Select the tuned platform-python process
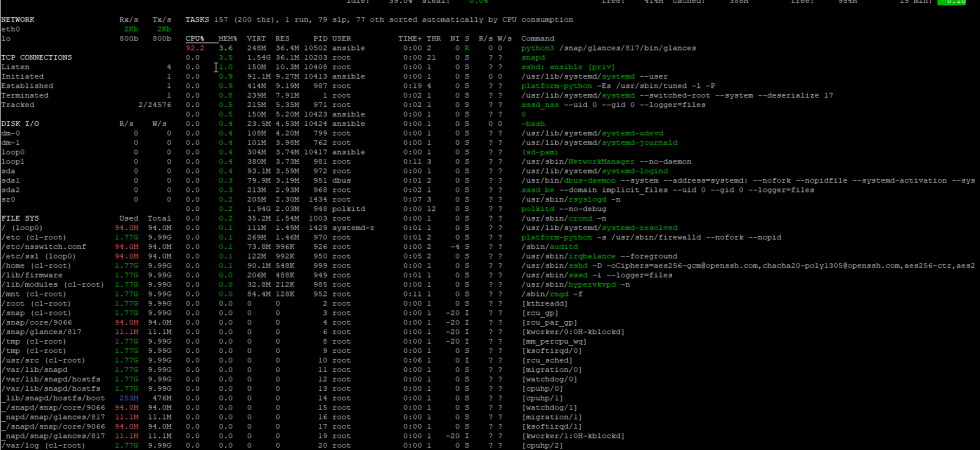The image size is (980, 450). pyautogui.click(x=618, y=86)
